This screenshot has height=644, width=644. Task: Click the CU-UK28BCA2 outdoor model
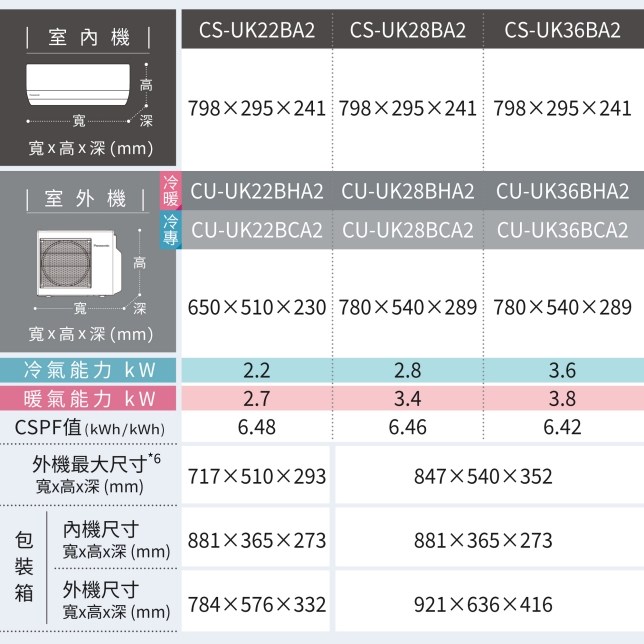click(x=408, y=230)
